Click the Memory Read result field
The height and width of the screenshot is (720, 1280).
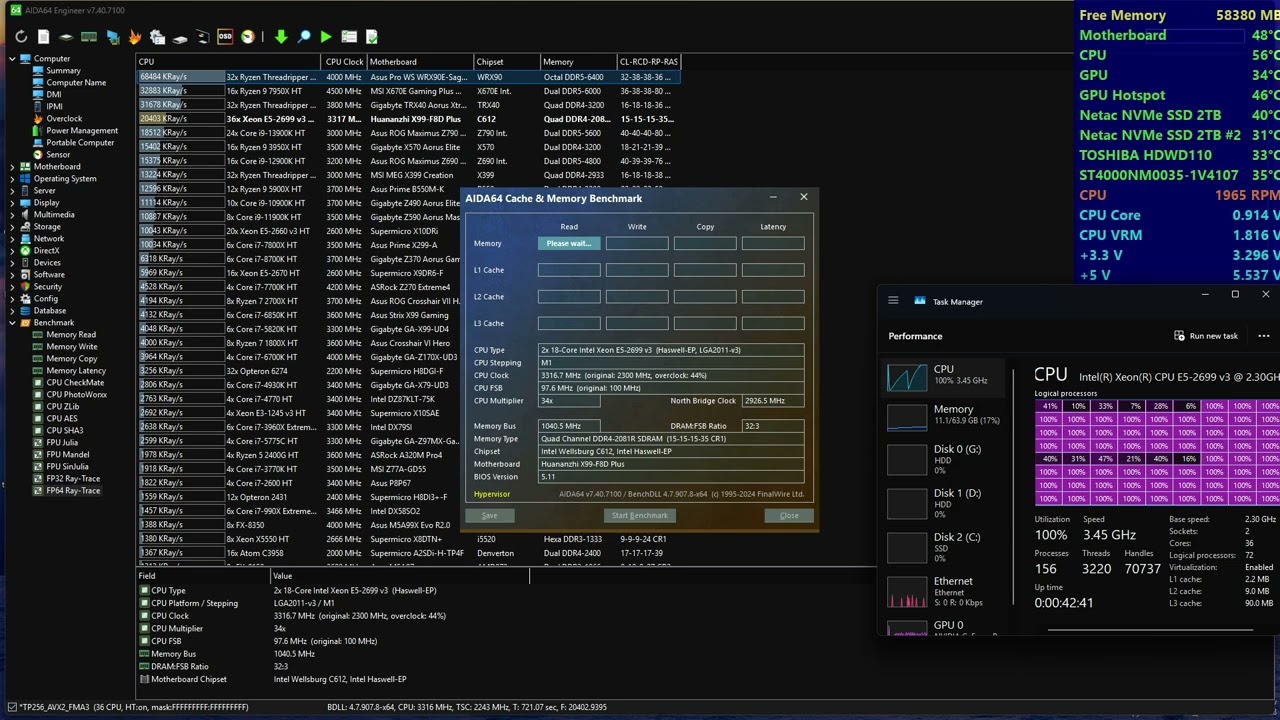tap(569, 243)
